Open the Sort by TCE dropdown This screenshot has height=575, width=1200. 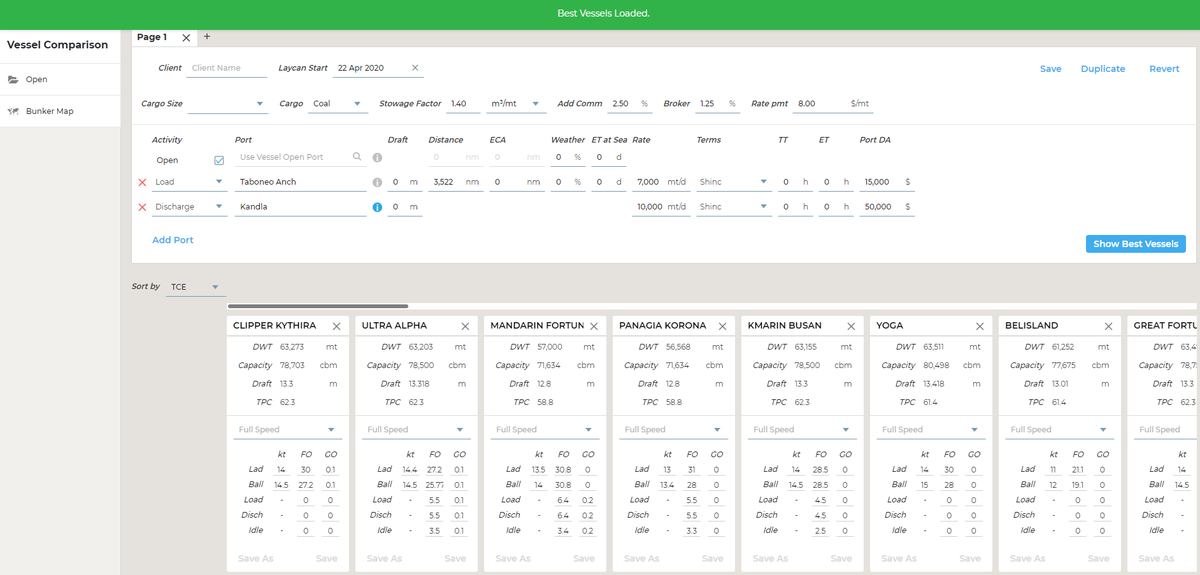coord(196,287)
